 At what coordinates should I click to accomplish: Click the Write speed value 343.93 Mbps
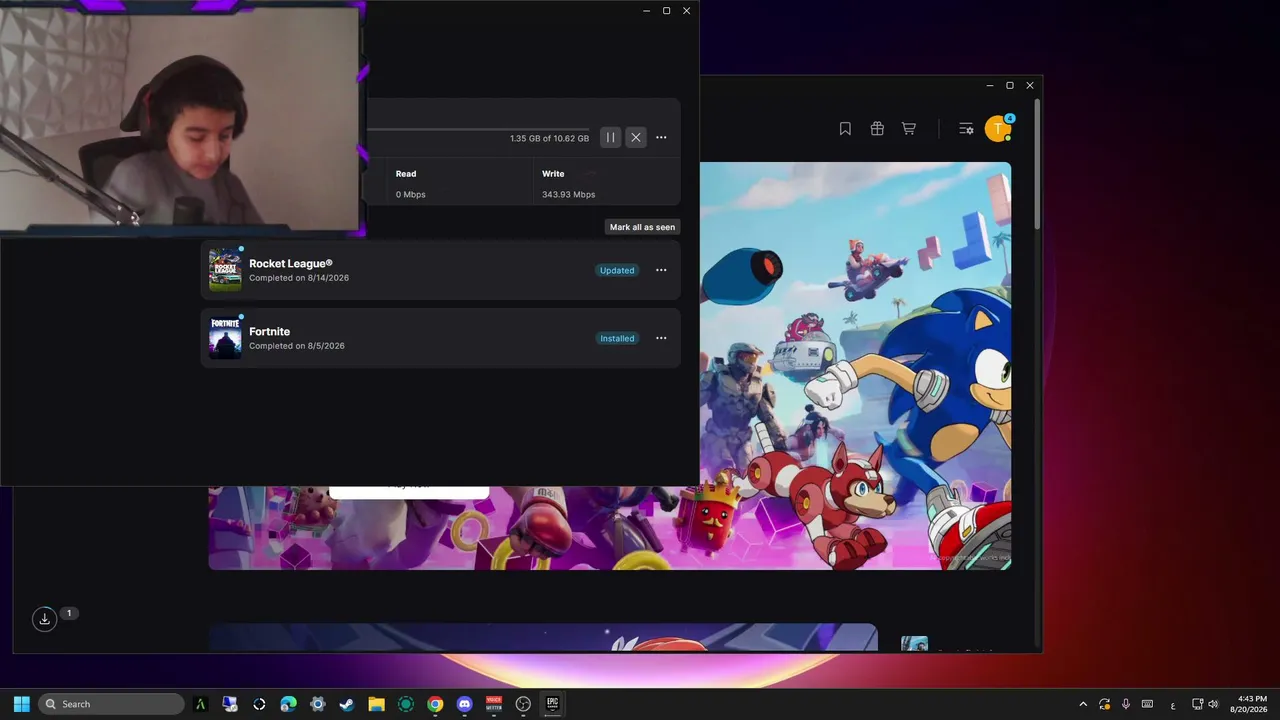point(568,194)
